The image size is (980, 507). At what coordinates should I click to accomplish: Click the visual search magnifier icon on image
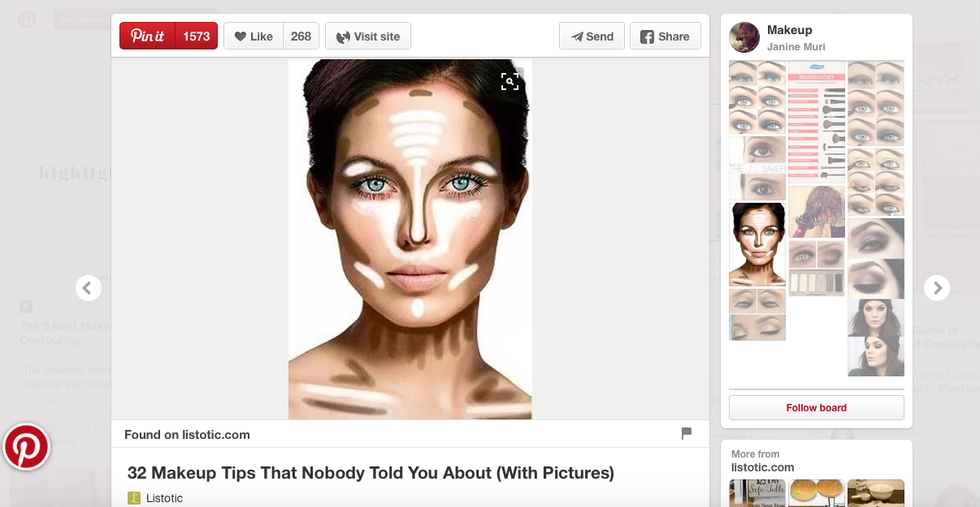click(510, 82)
